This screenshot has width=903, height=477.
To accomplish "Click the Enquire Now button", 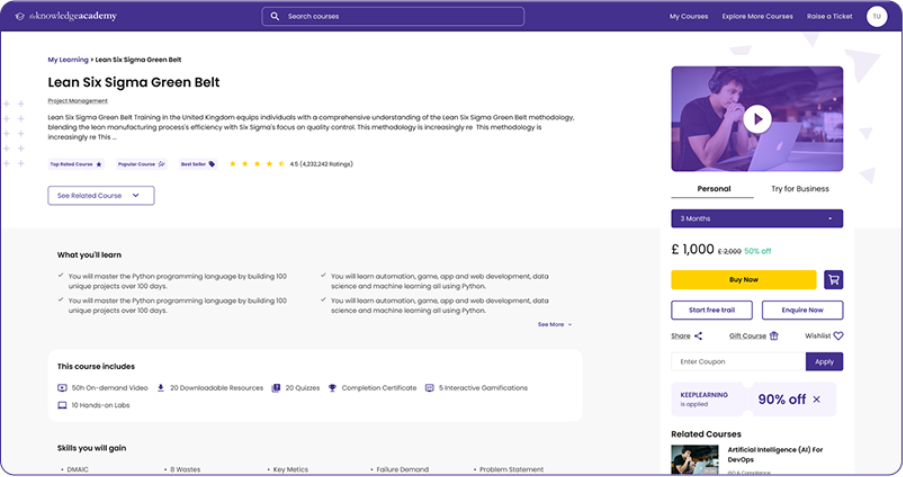I will 802,310.
